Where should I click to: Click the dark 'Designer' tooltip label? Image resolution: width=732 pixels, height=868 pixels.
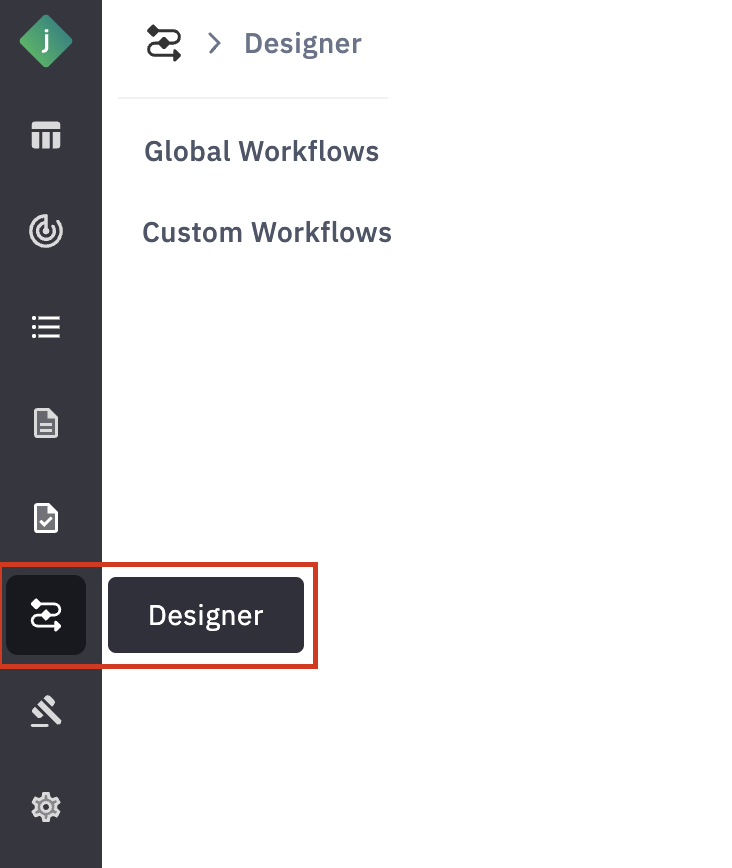206,615
